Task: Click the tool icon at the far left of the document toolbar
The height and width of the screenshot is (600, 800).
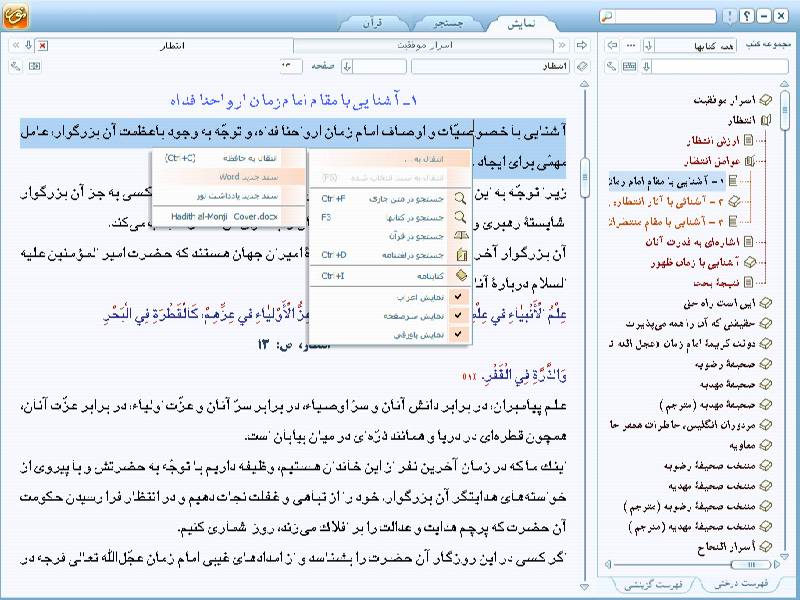Action: (x=16, y=66)
